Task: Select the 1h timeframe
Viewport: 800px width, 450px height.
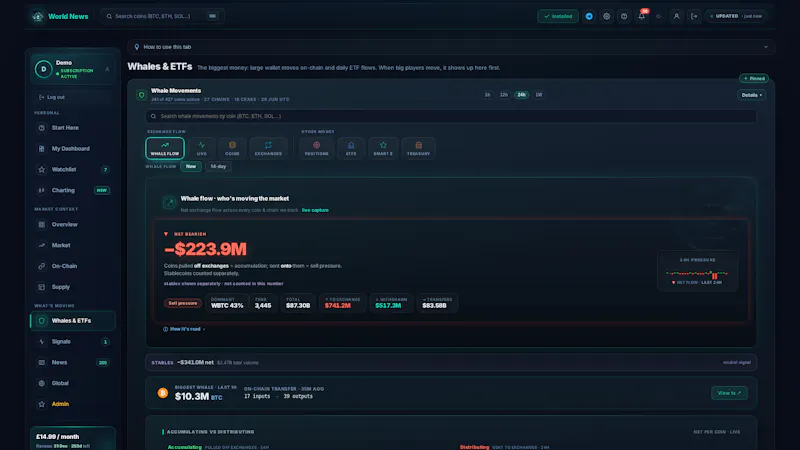Action: coord(487,95)
